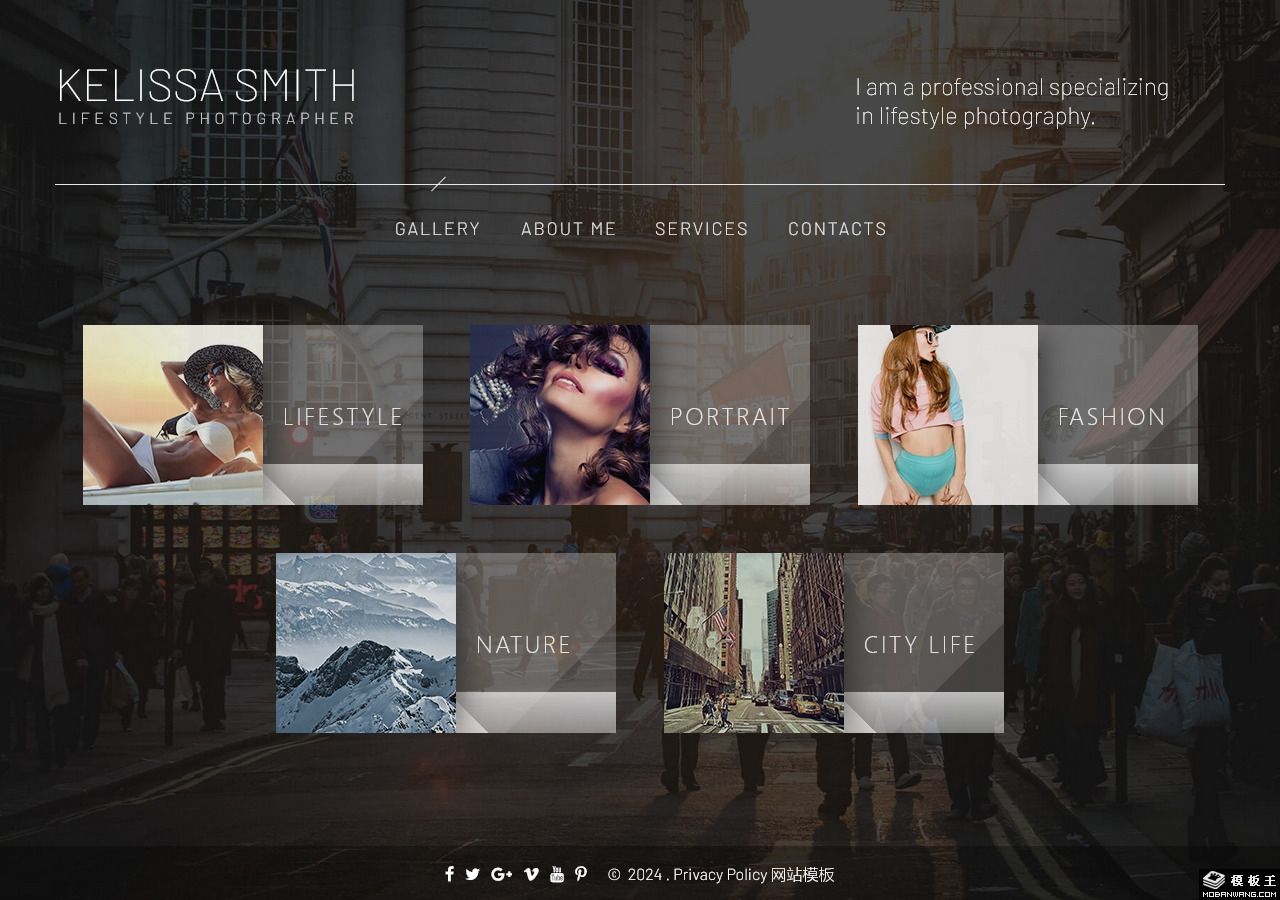Select Services in the navigation menu
The image size is (1280, 900).
(x=701, y=229)
